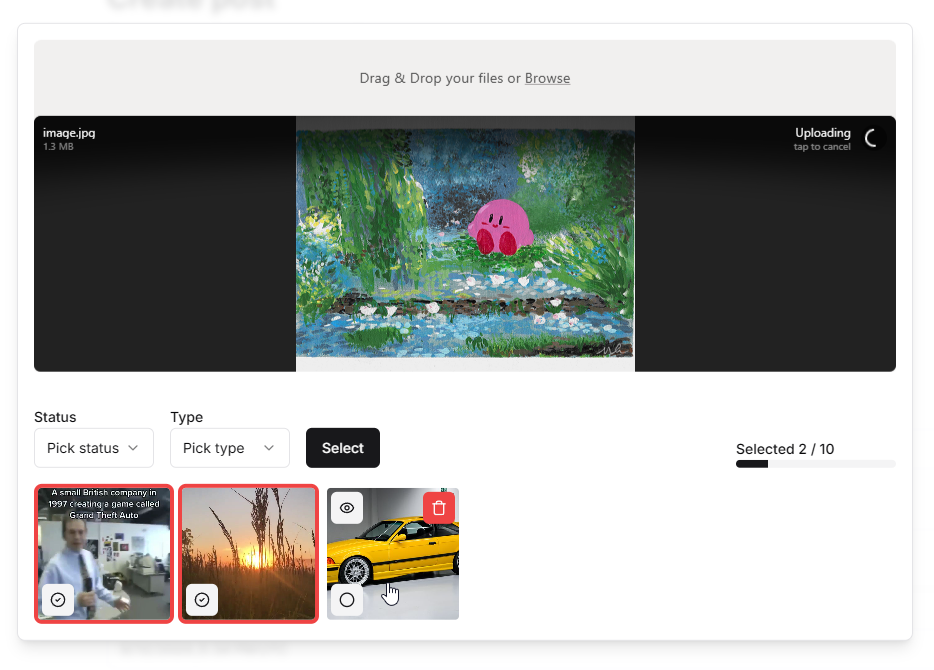Click the sunset grass field thumbnail
The image size is (934, 670).
click(248, 554)
